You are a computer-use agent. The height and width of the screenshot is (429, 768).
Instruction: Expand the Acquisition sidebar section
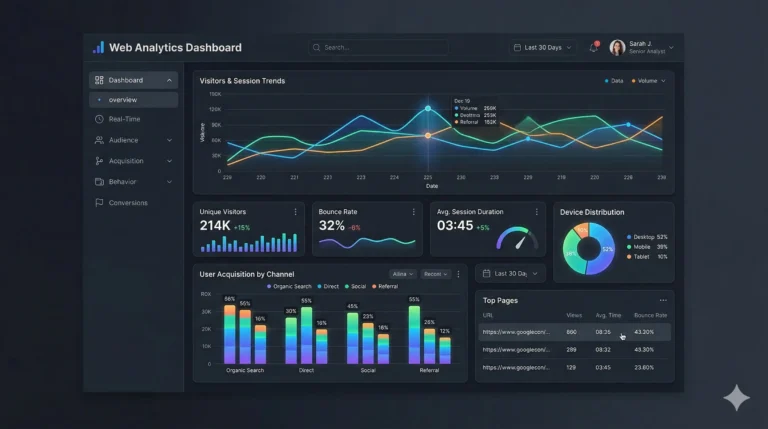click(x=133, y=161)
